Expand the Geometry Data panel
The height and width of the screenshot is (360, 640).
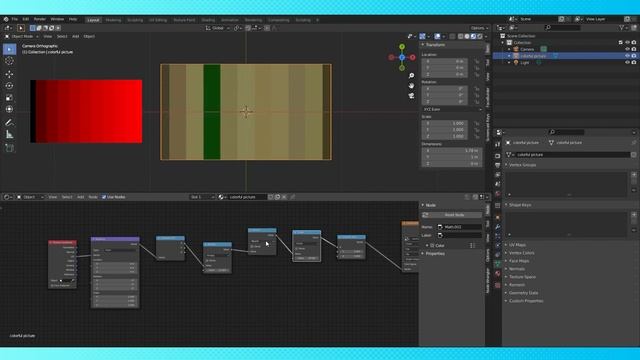click(x=522, y=293)
